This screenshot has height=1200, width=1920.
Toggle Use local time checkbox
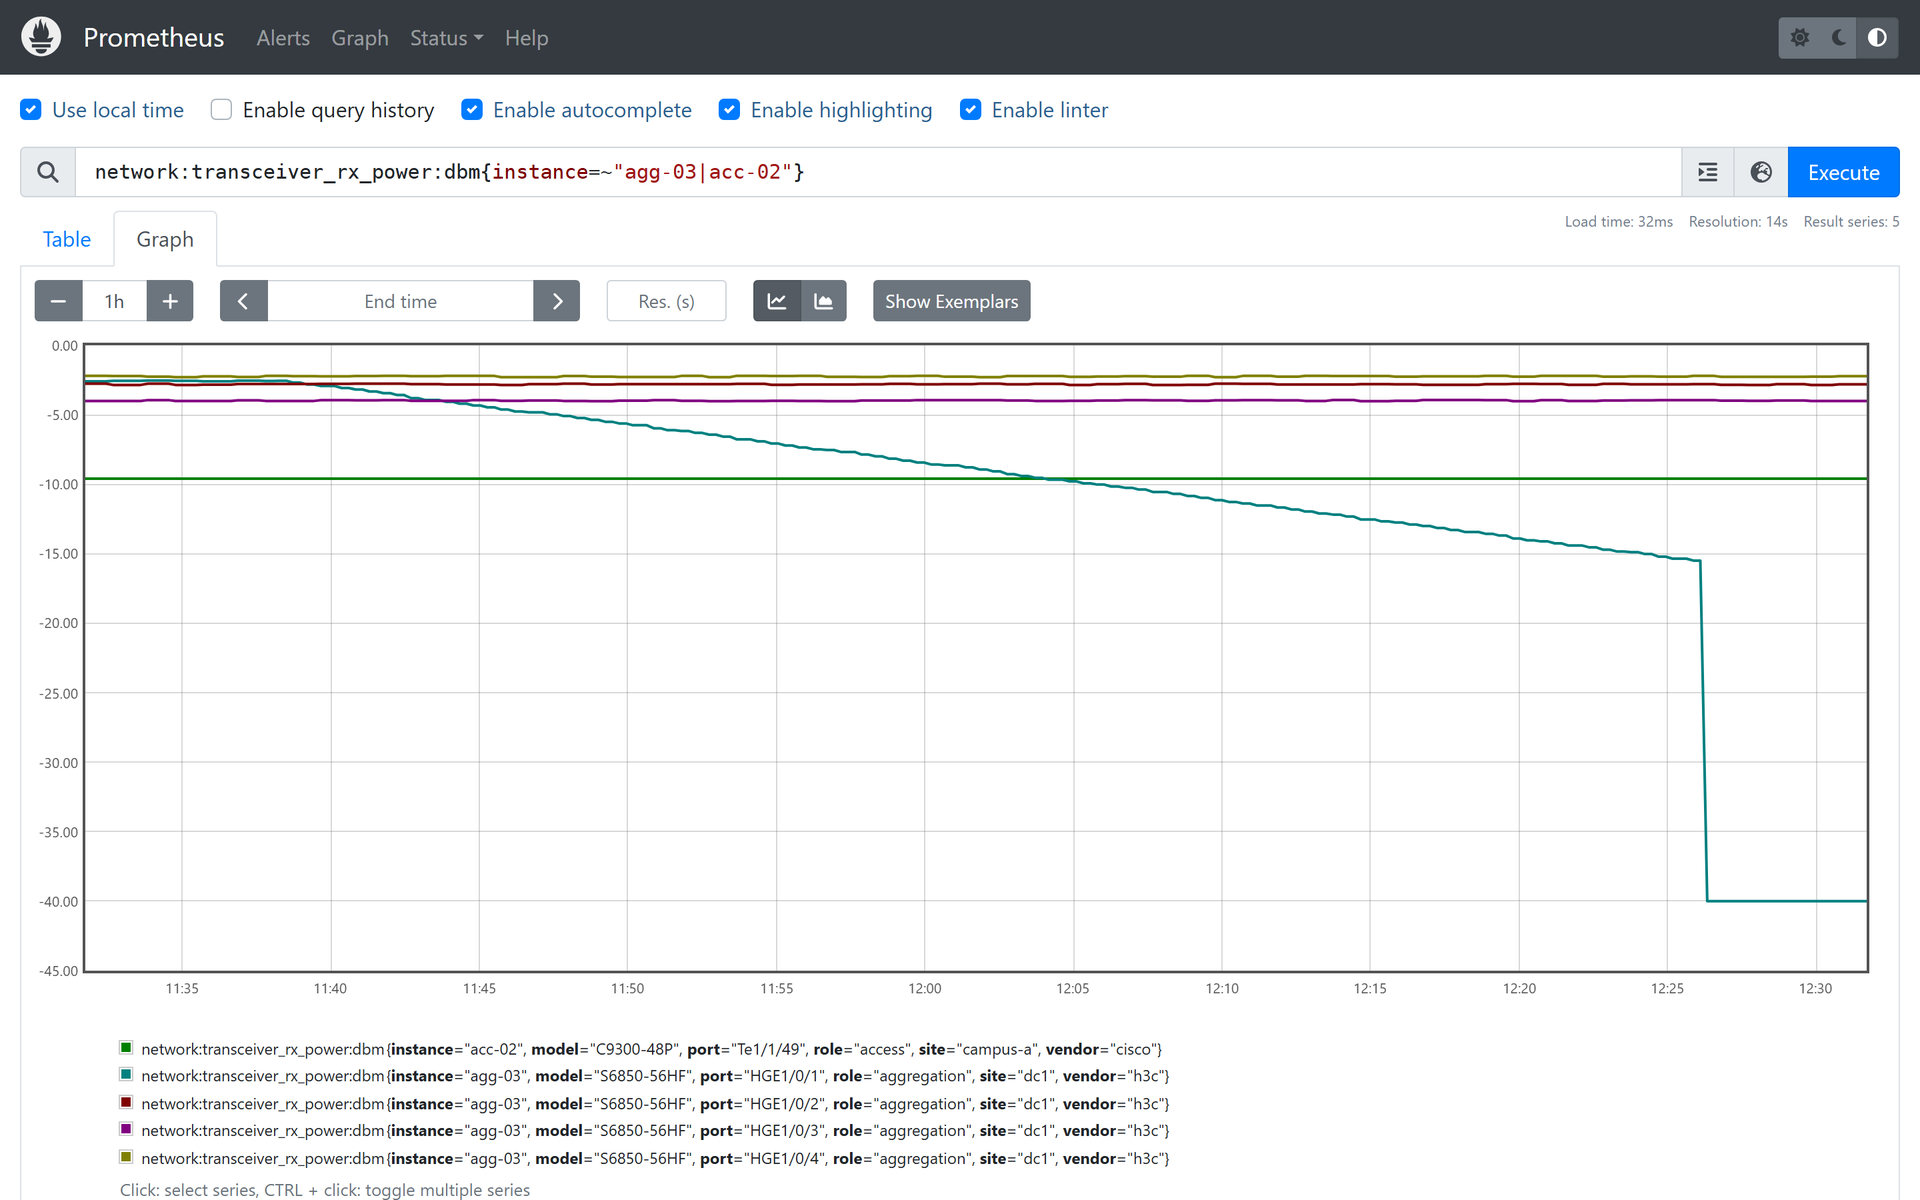[31, 110]
